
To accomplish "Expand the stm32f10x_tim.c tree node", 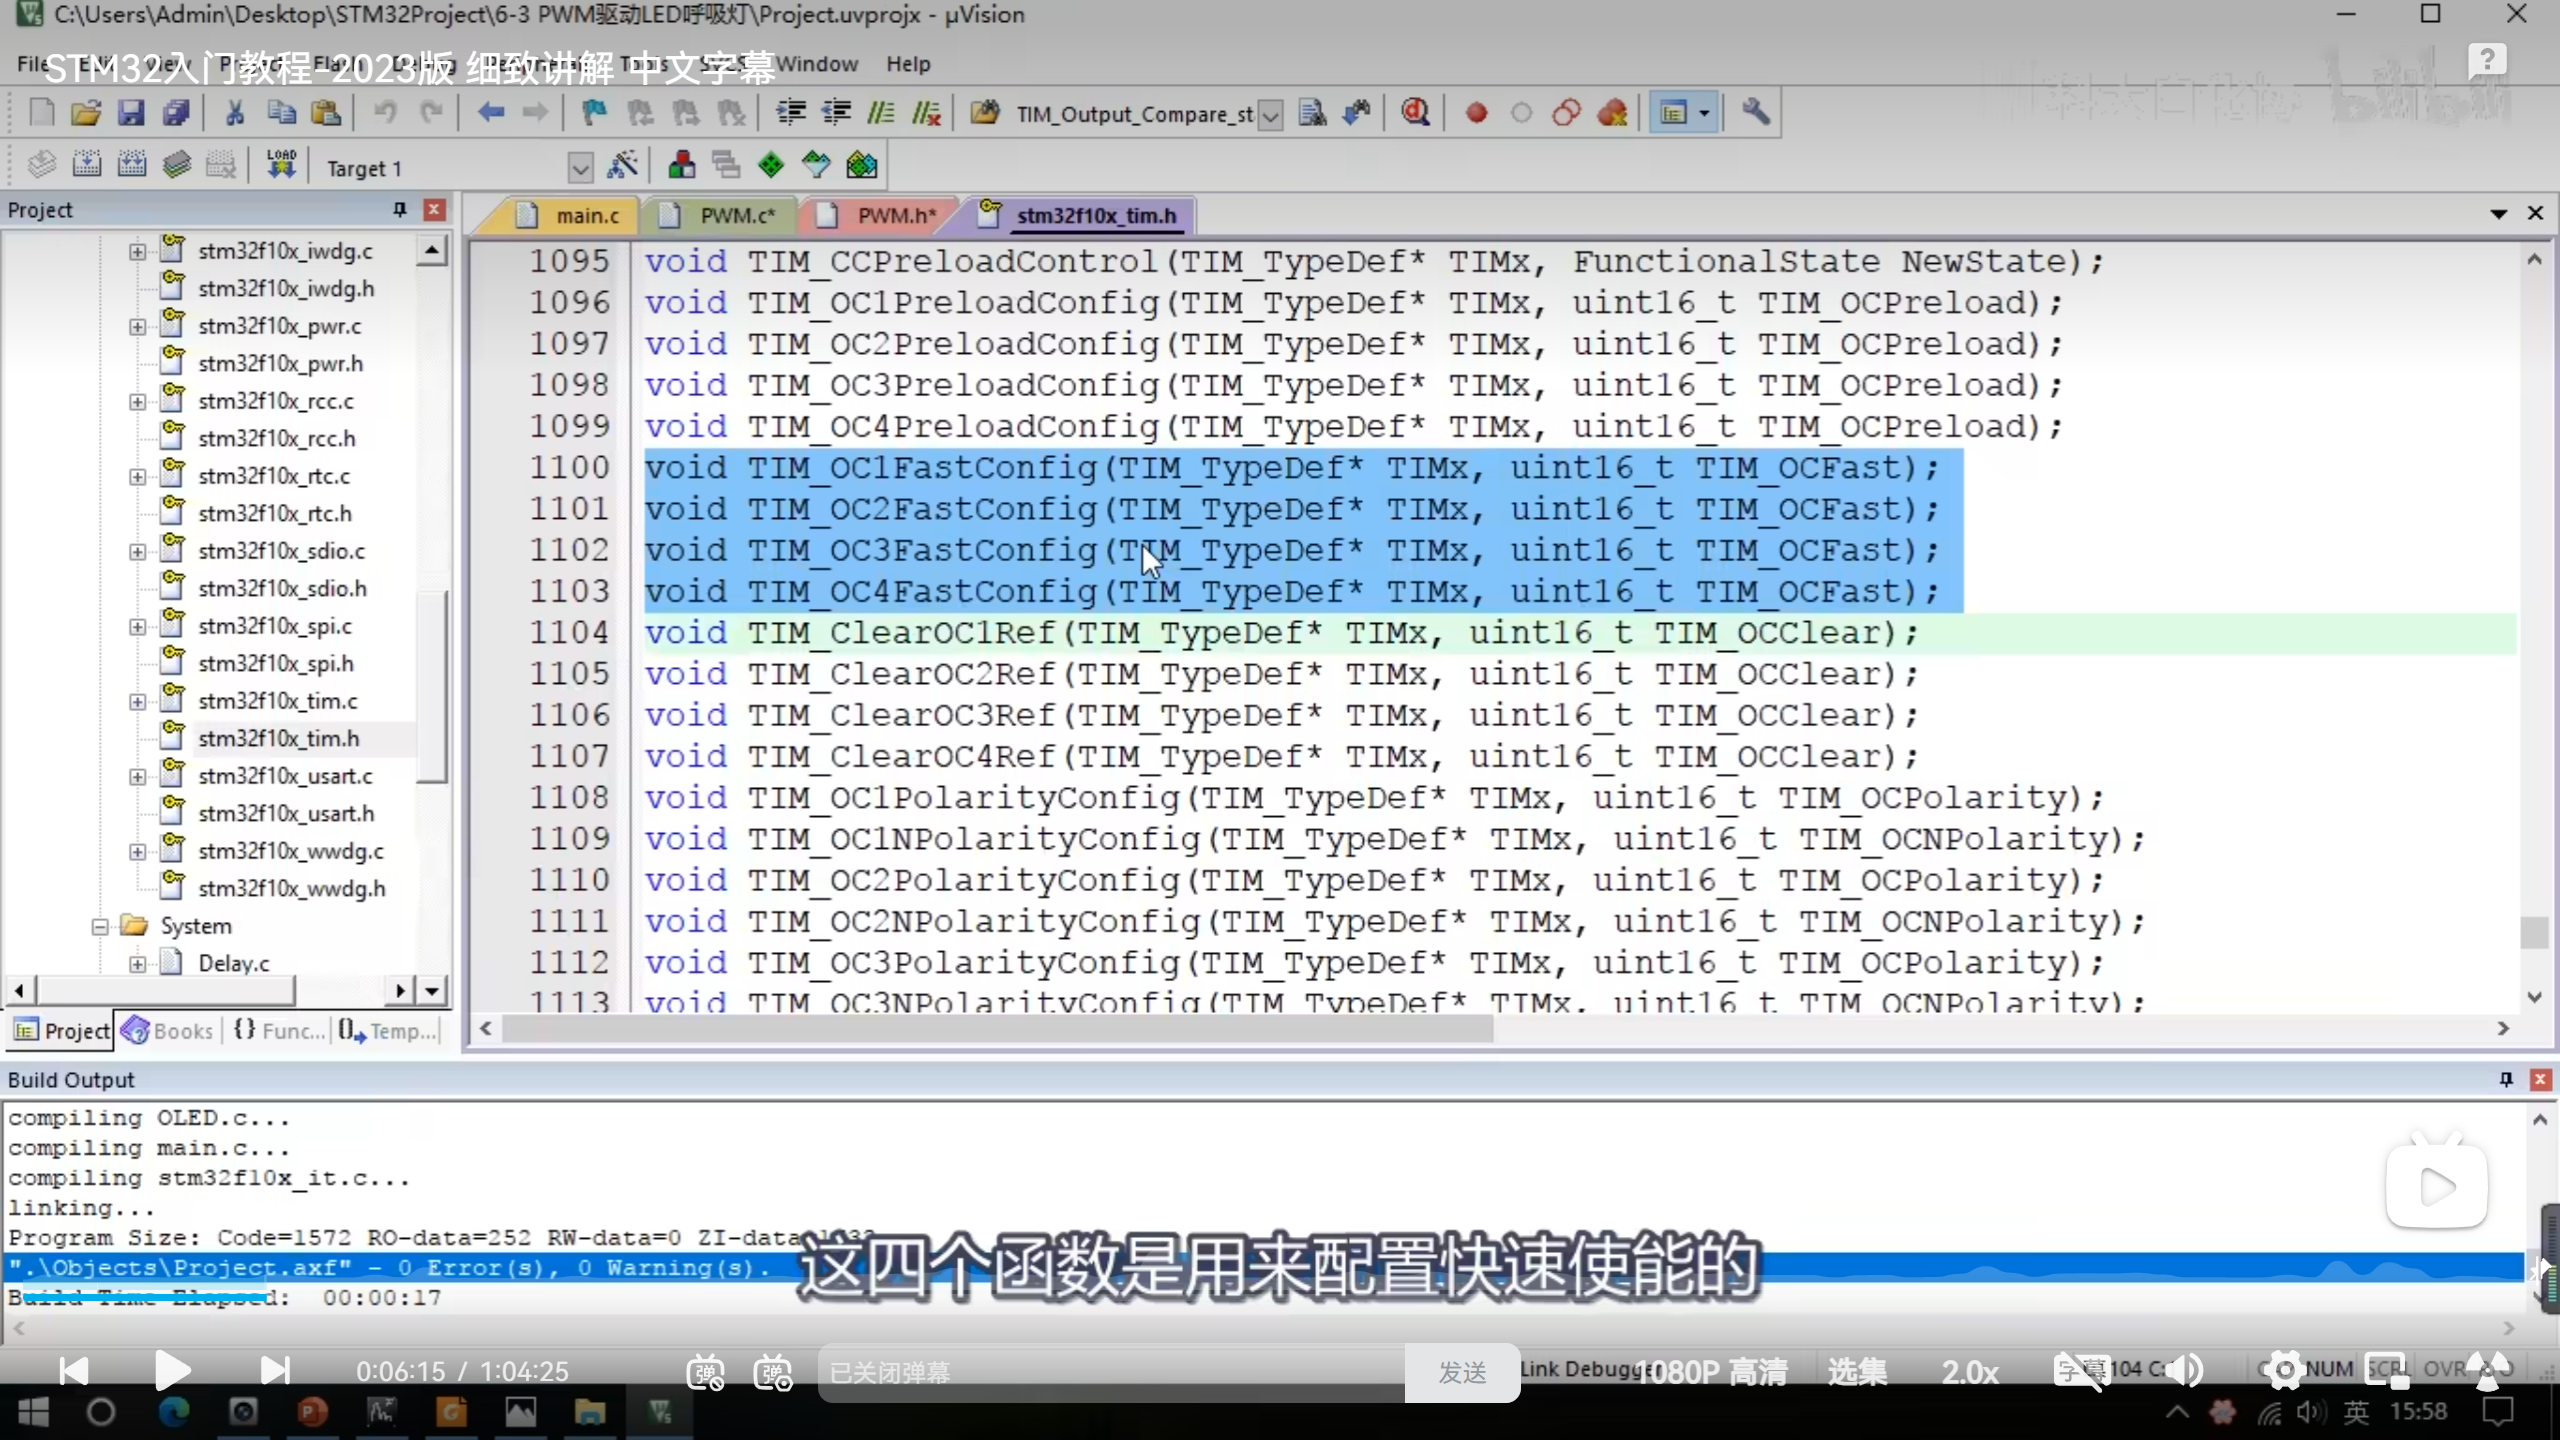I will (x=137, y=701).
